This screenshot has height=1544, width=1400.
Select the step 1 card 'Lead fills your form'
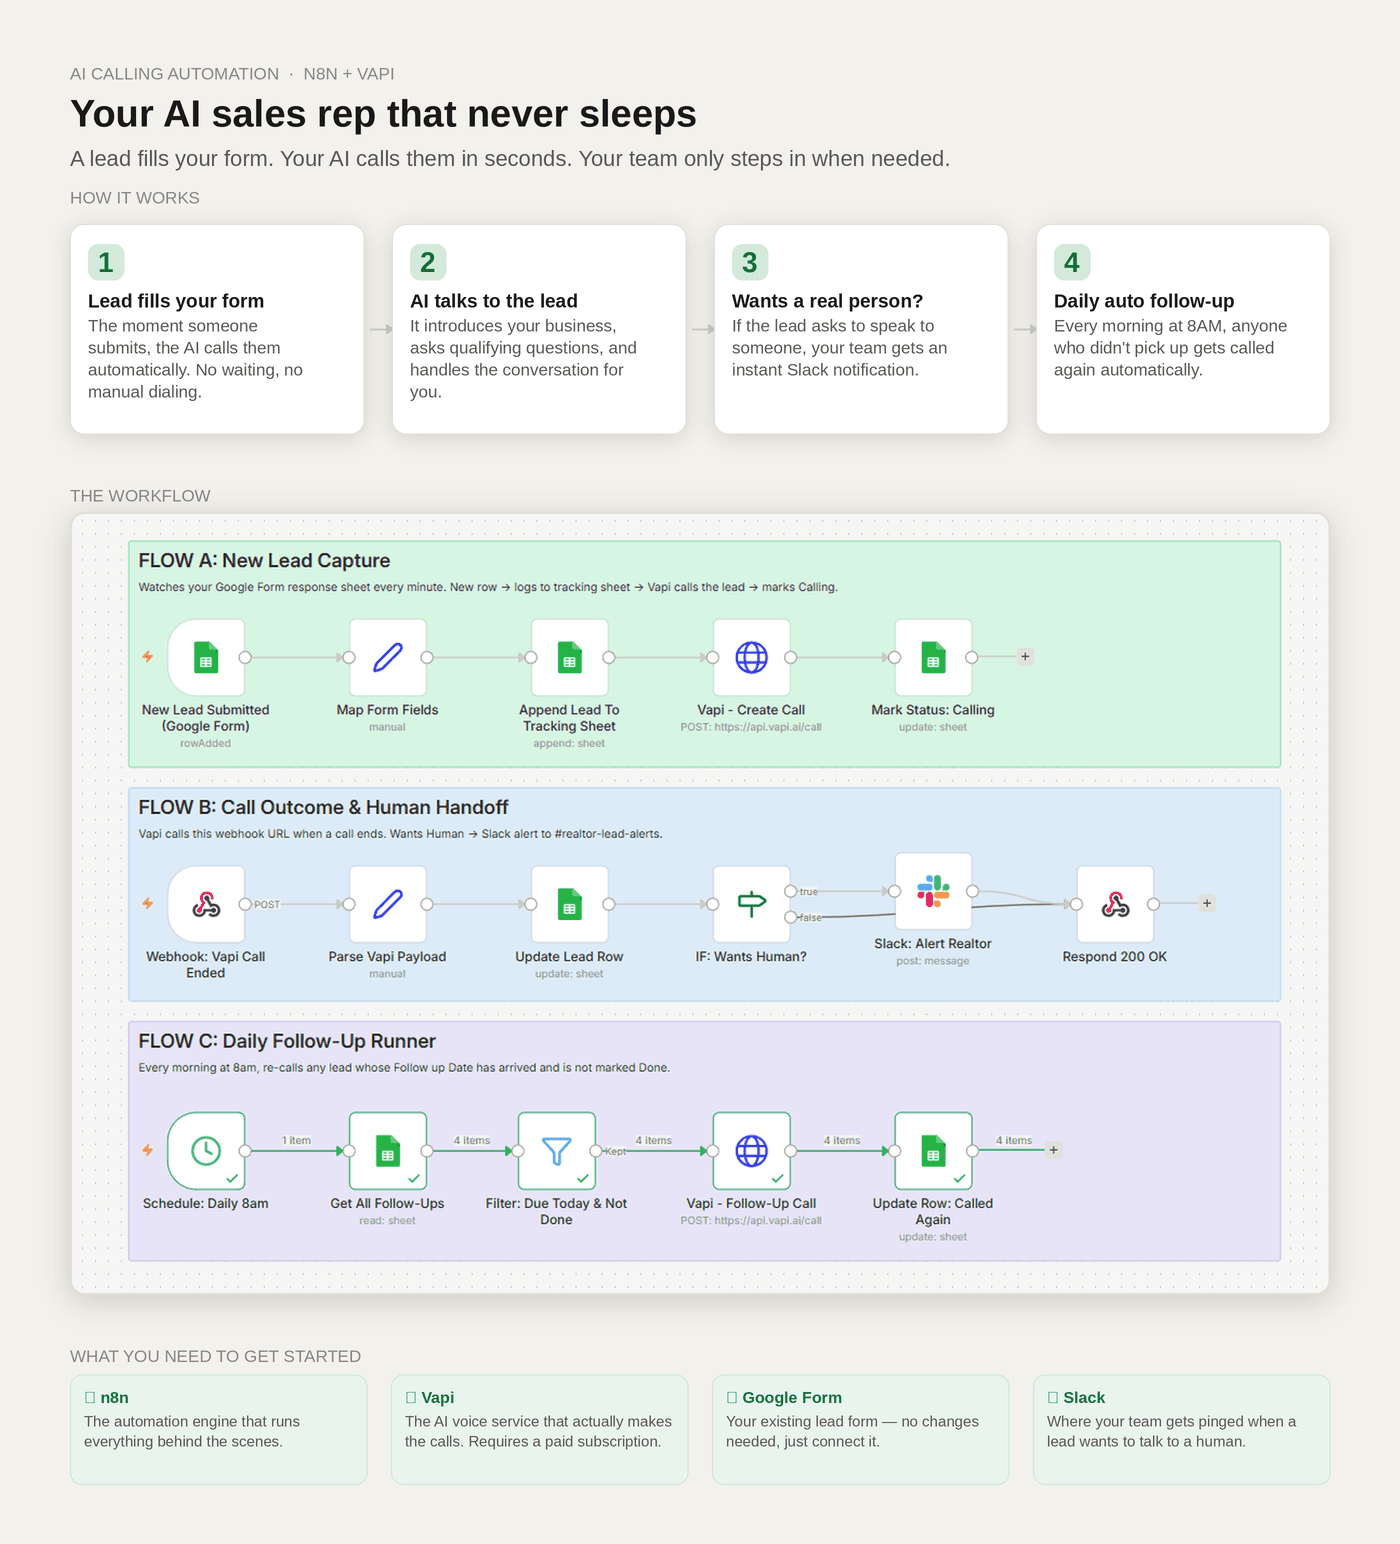coord(217,329)
